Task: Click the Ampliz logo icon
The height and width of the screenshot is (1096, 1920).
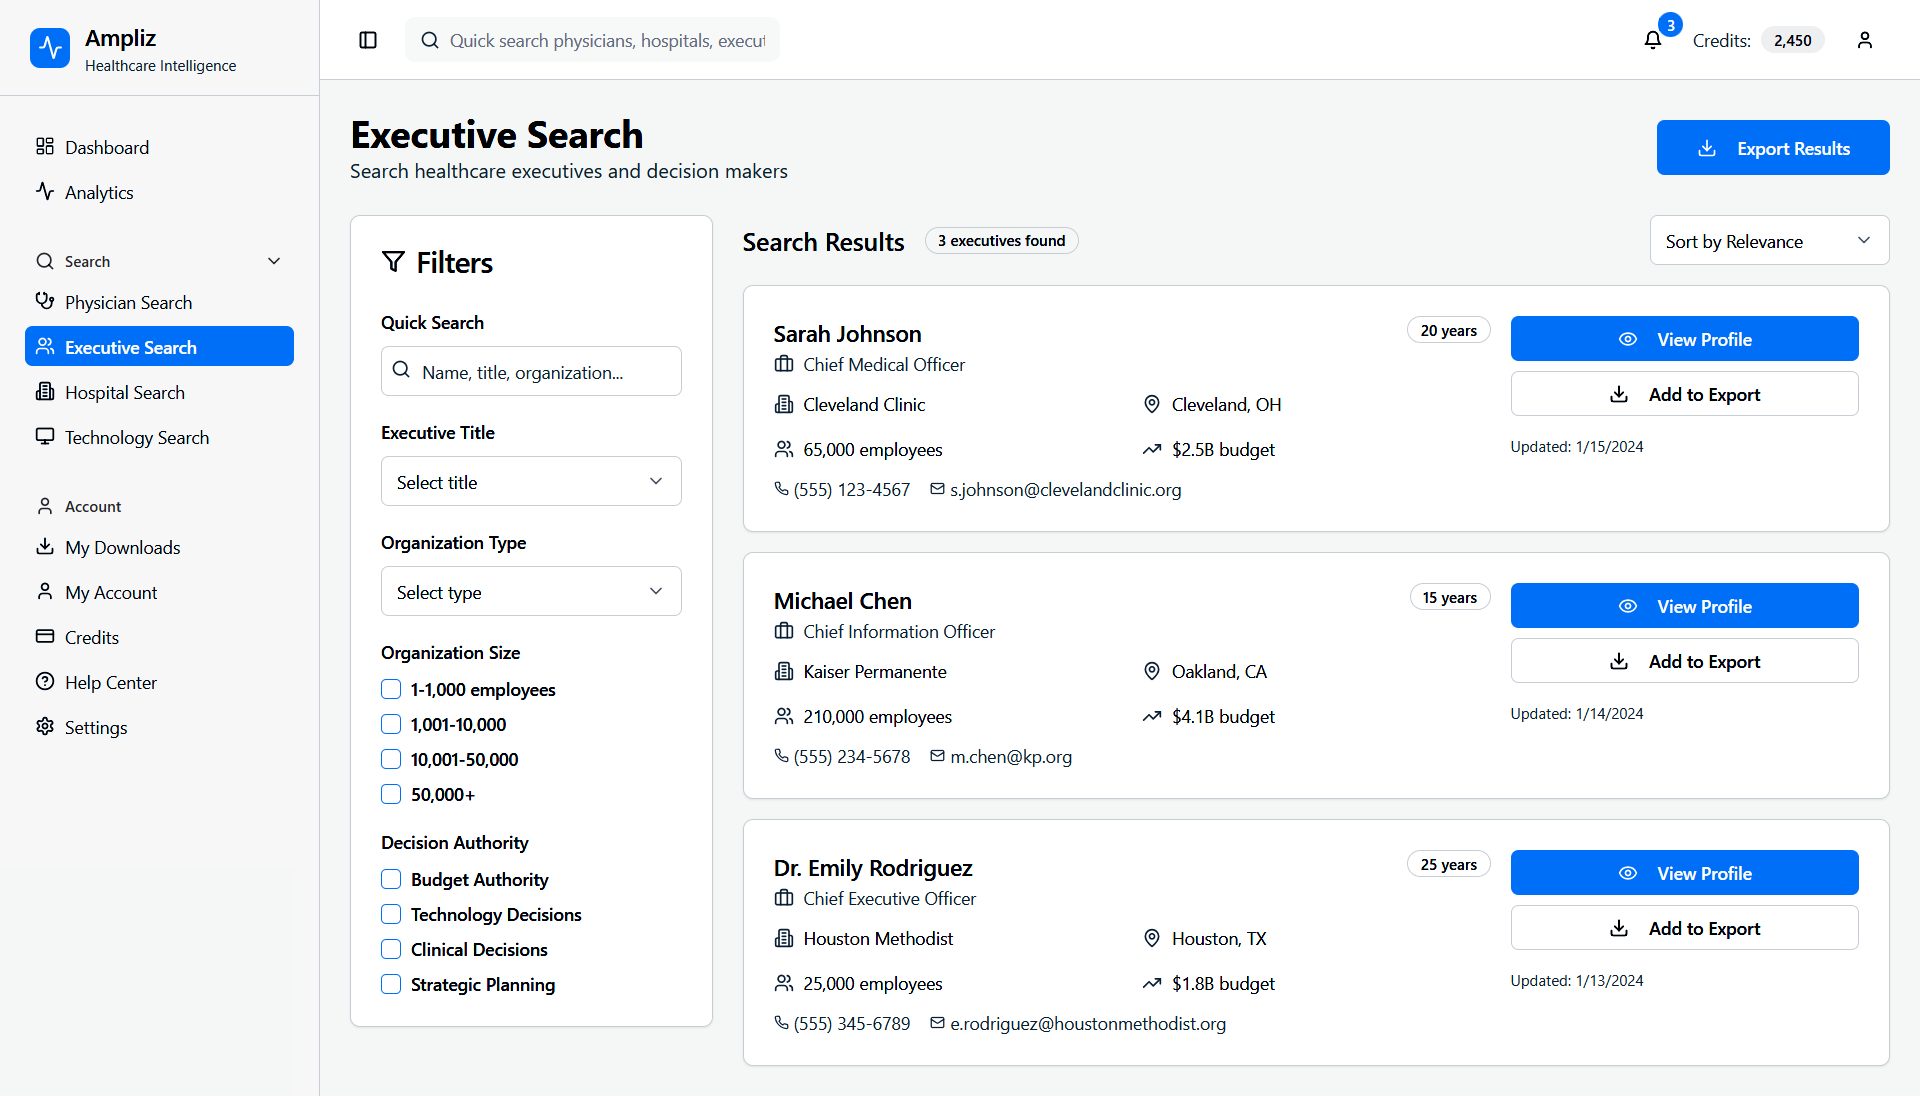Action: 50,48
